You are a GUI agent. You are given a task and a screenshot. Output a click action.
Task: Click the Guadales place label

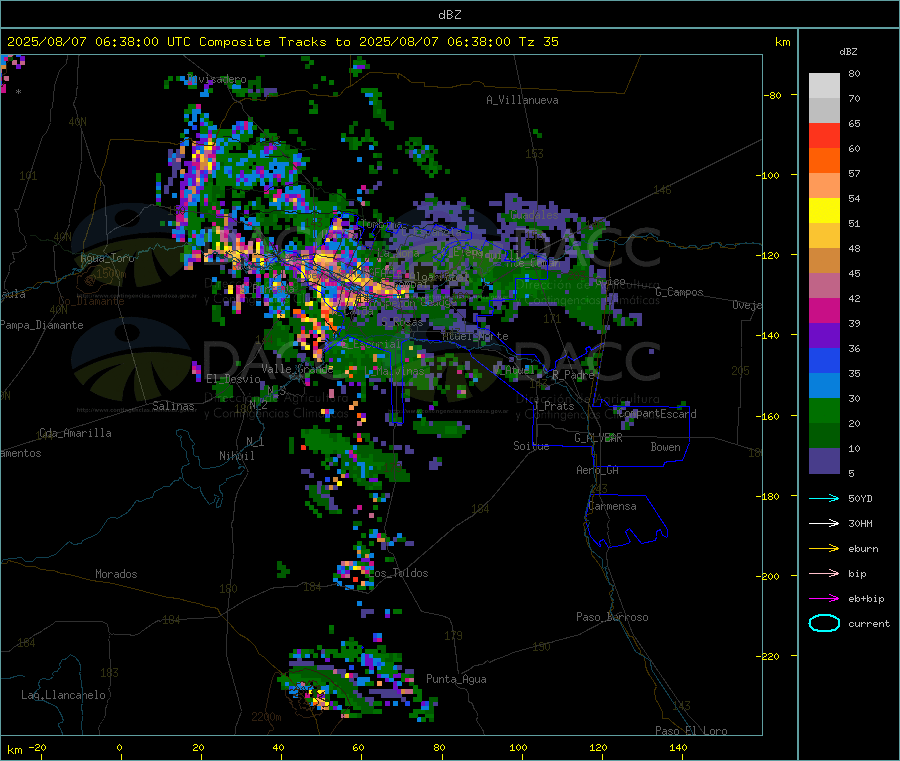pos(534,215)
